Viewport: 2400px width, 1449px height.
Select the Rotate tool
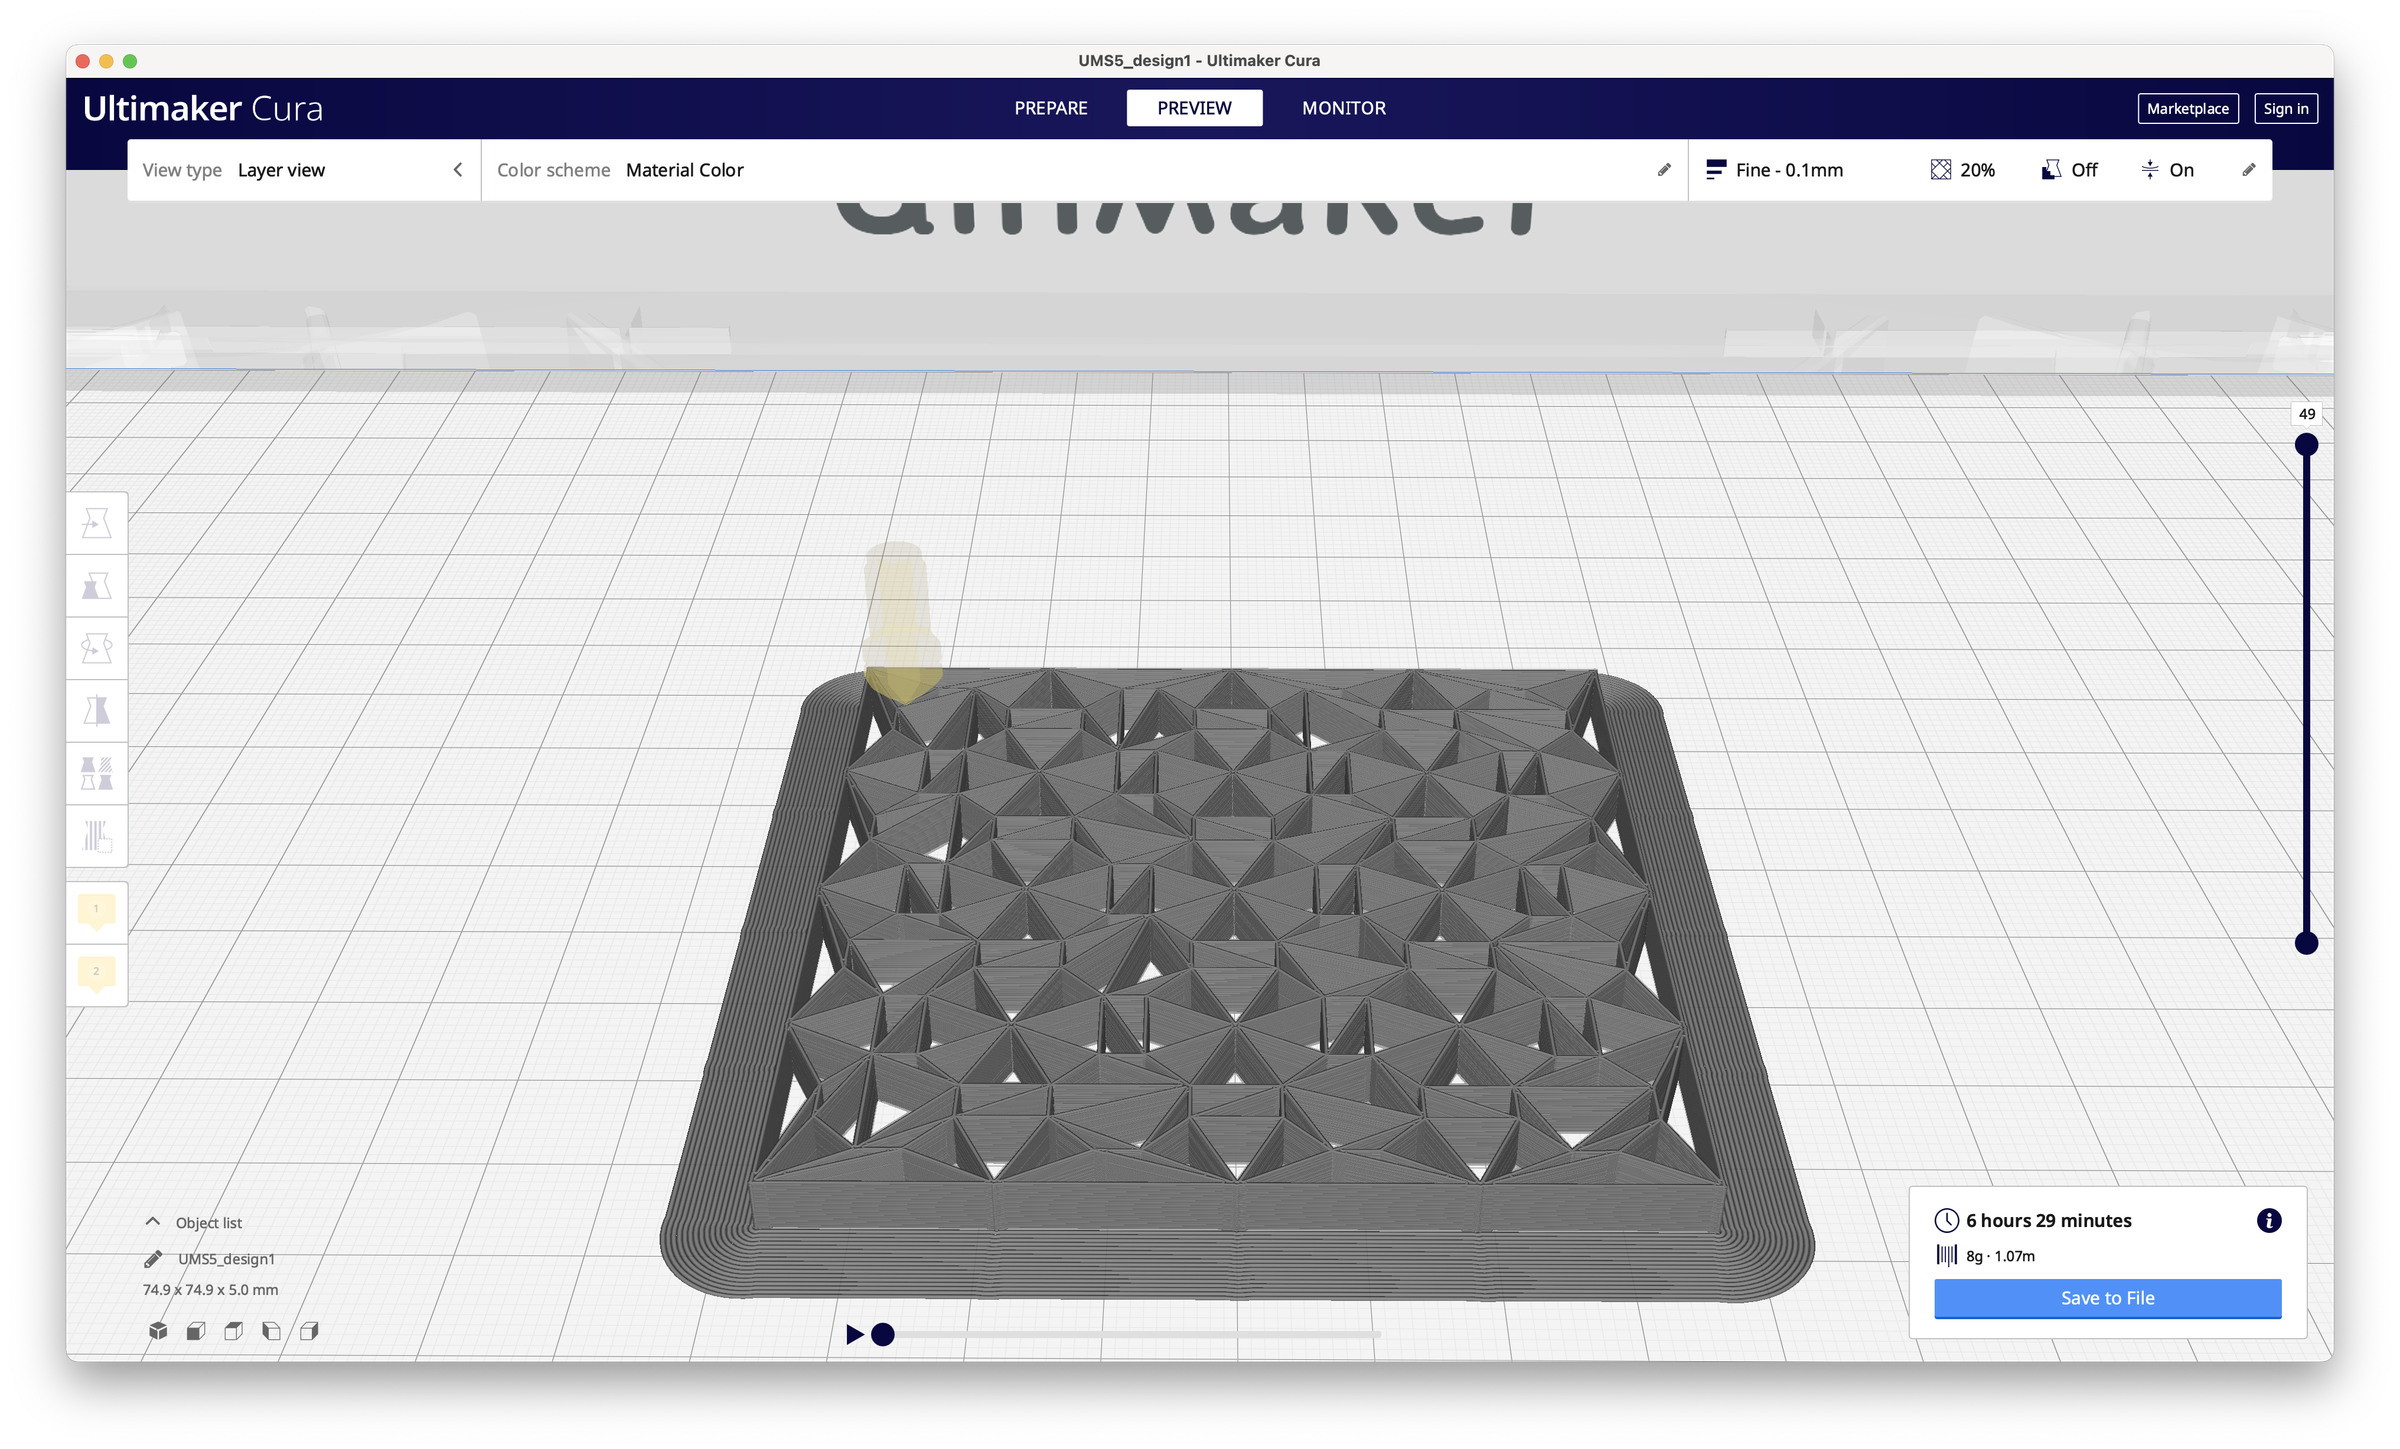point(97,648)
